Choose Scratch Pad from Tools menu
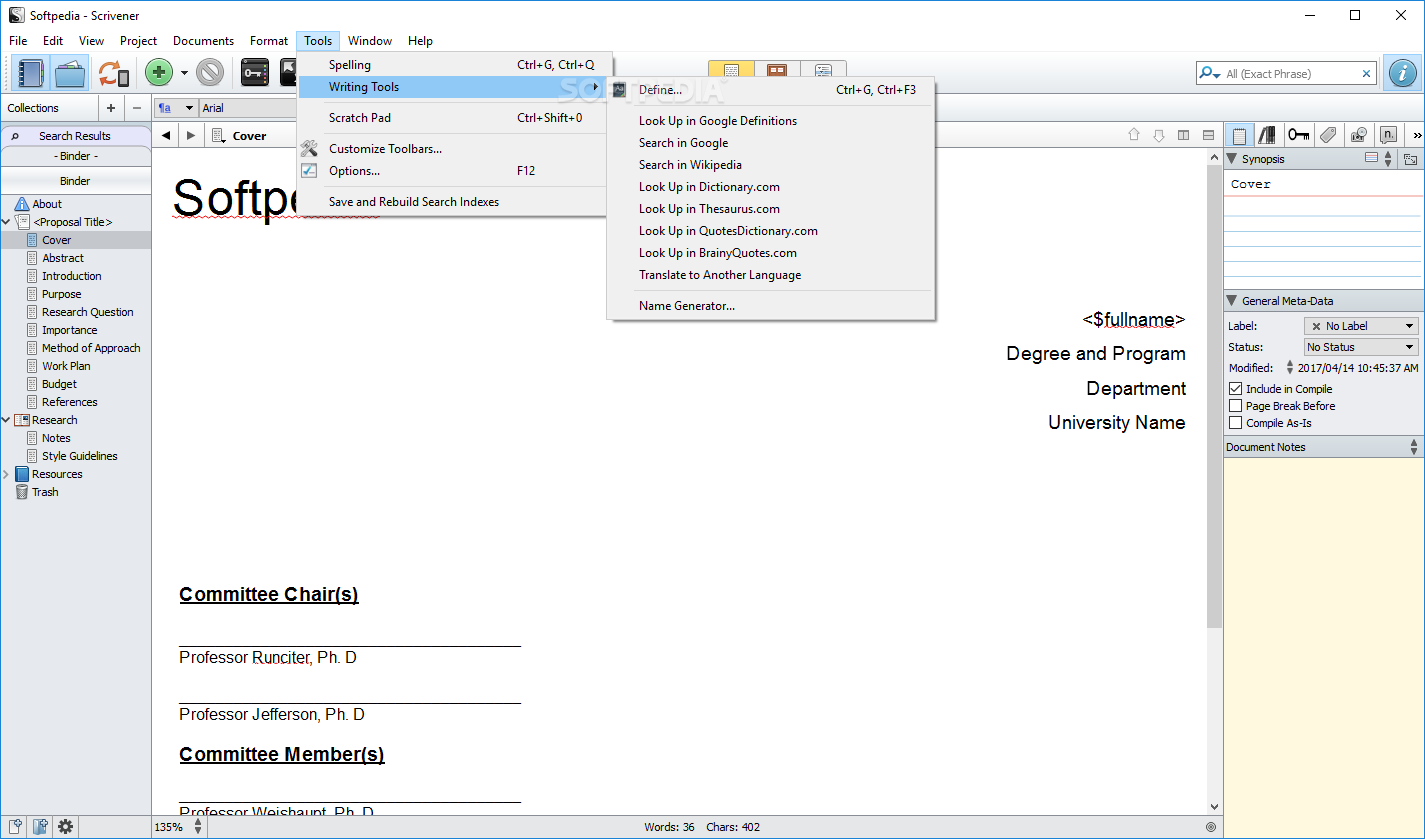1425x839 pixels. point(453,118)
